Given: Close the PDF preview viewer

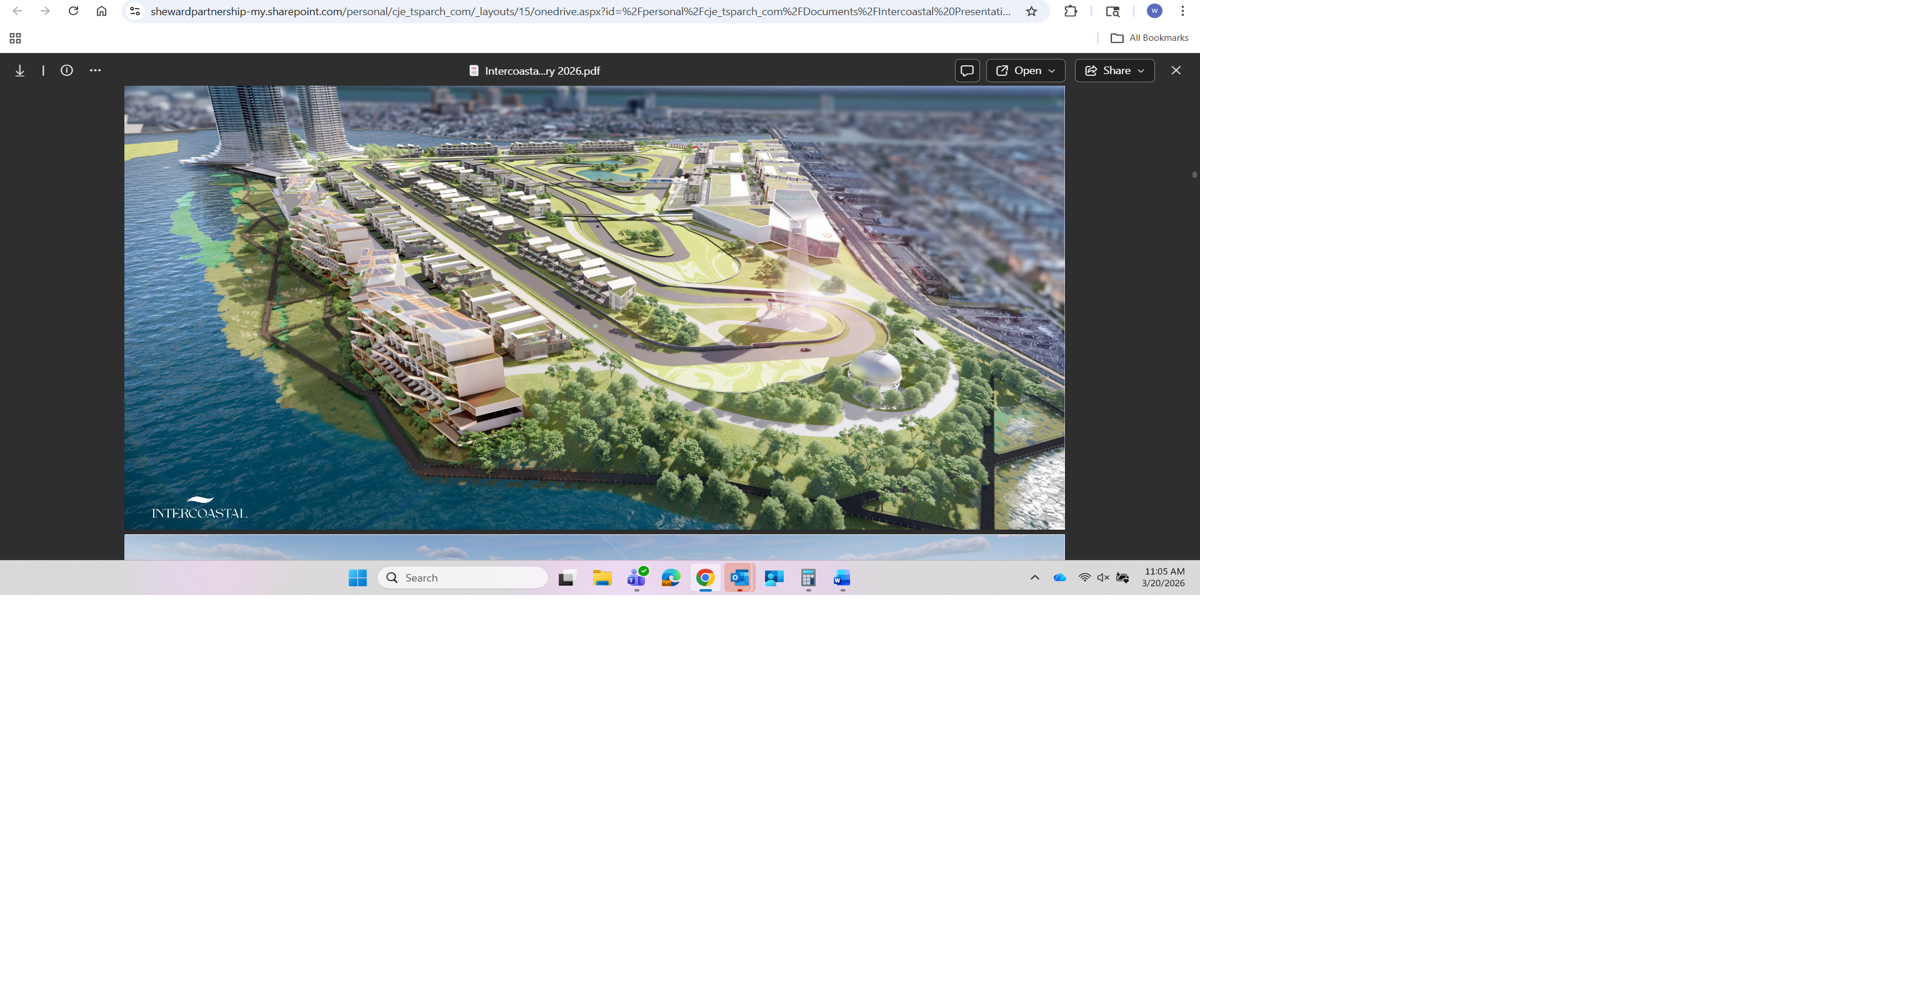Looking at the screenshot, I should pos(1176,71).
